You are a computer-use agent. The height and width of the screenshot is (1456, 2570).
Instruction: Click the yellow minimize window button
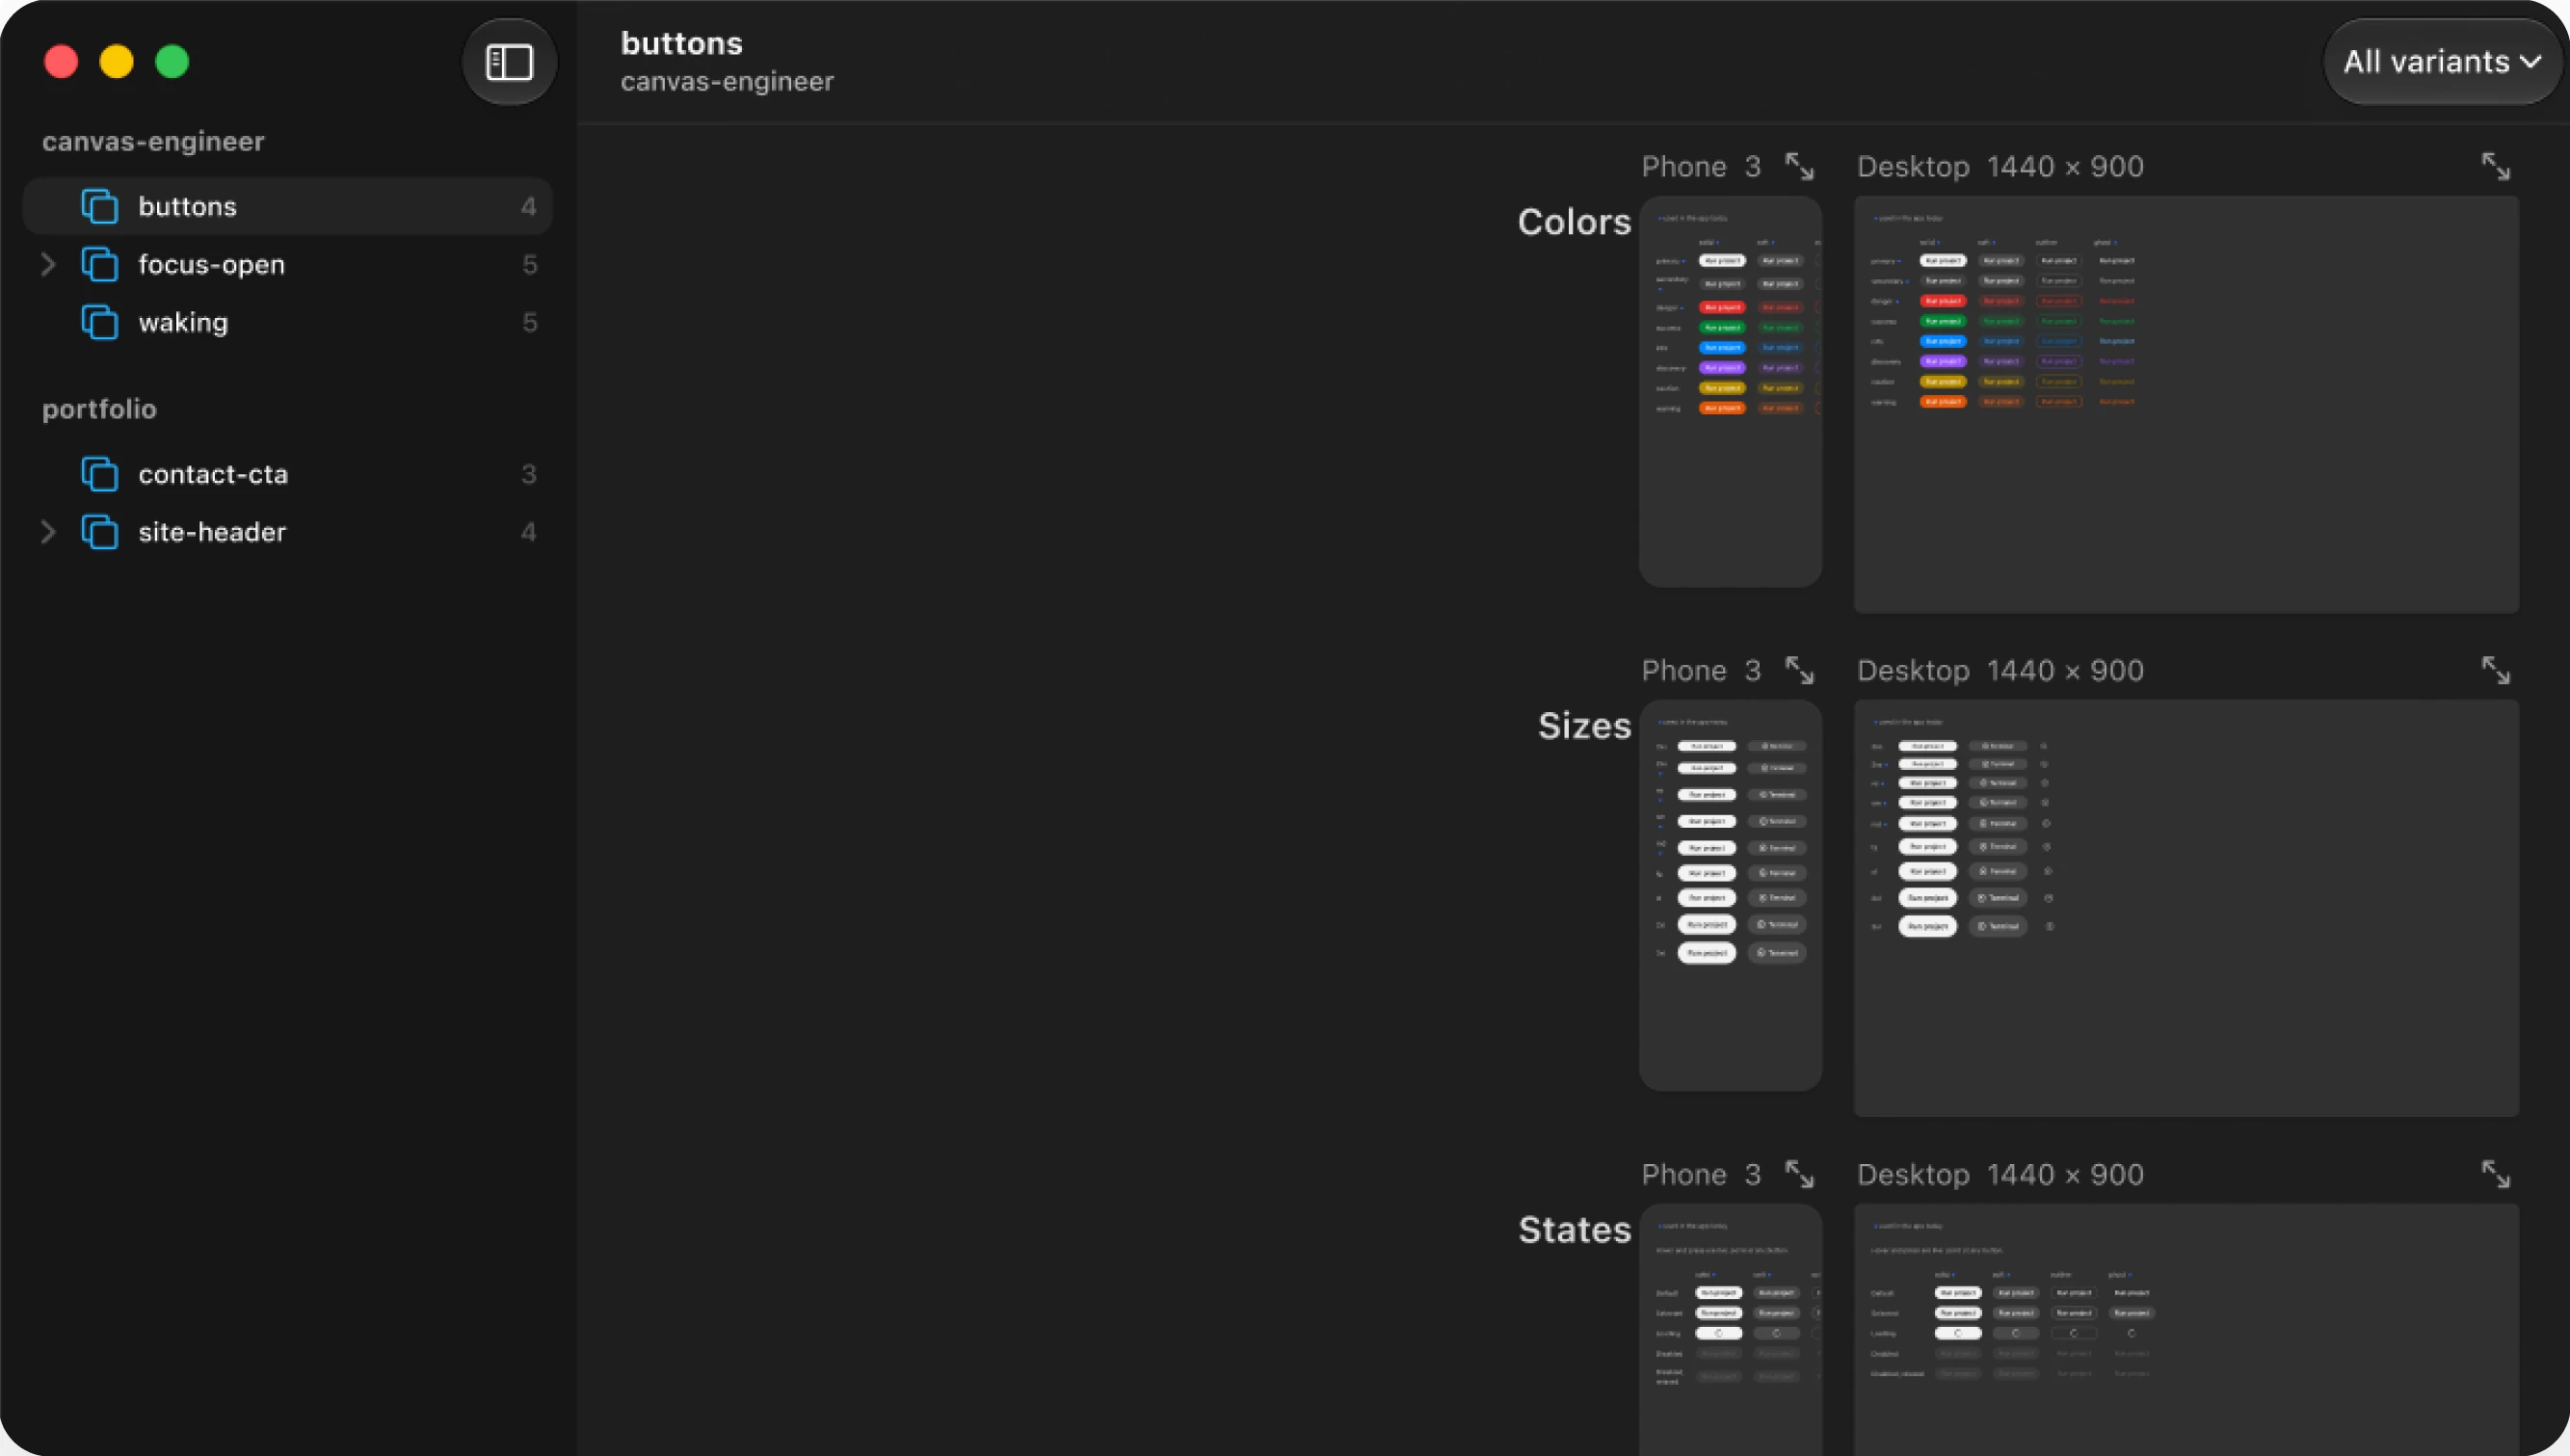(x=116, y=62)
